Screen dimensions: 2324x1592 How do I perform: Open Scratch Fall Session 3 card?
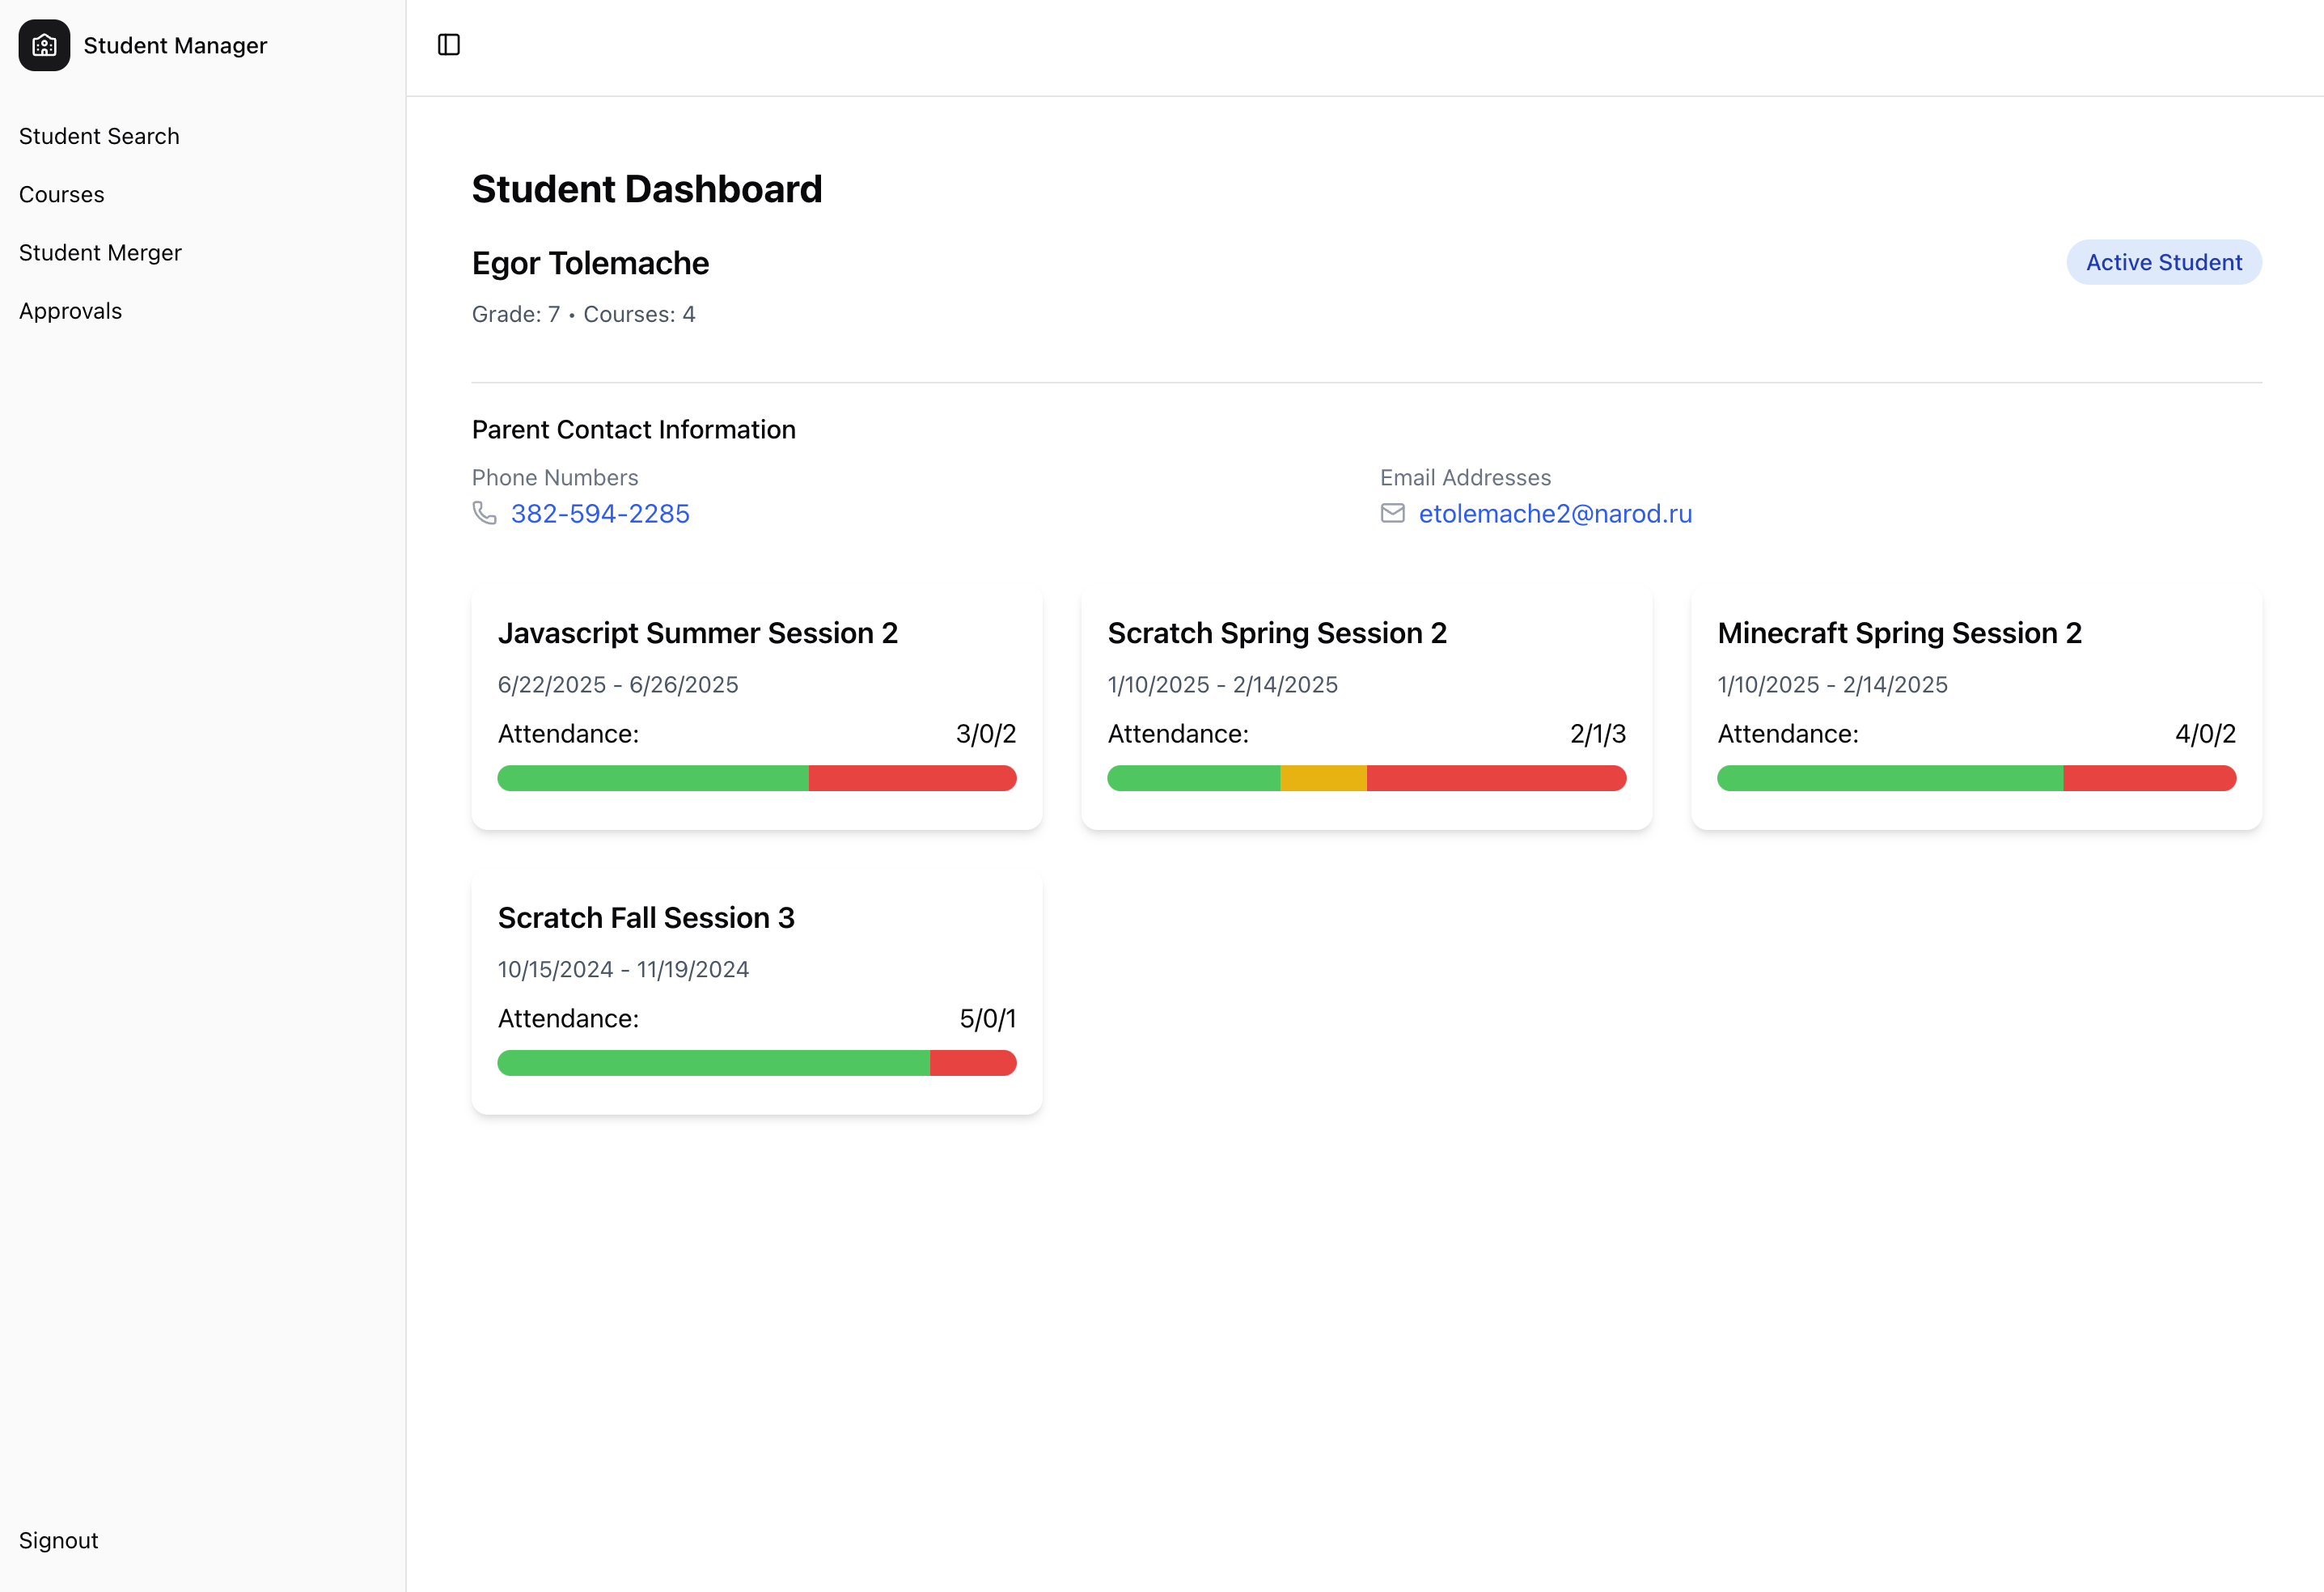click(x=646, y=918)
